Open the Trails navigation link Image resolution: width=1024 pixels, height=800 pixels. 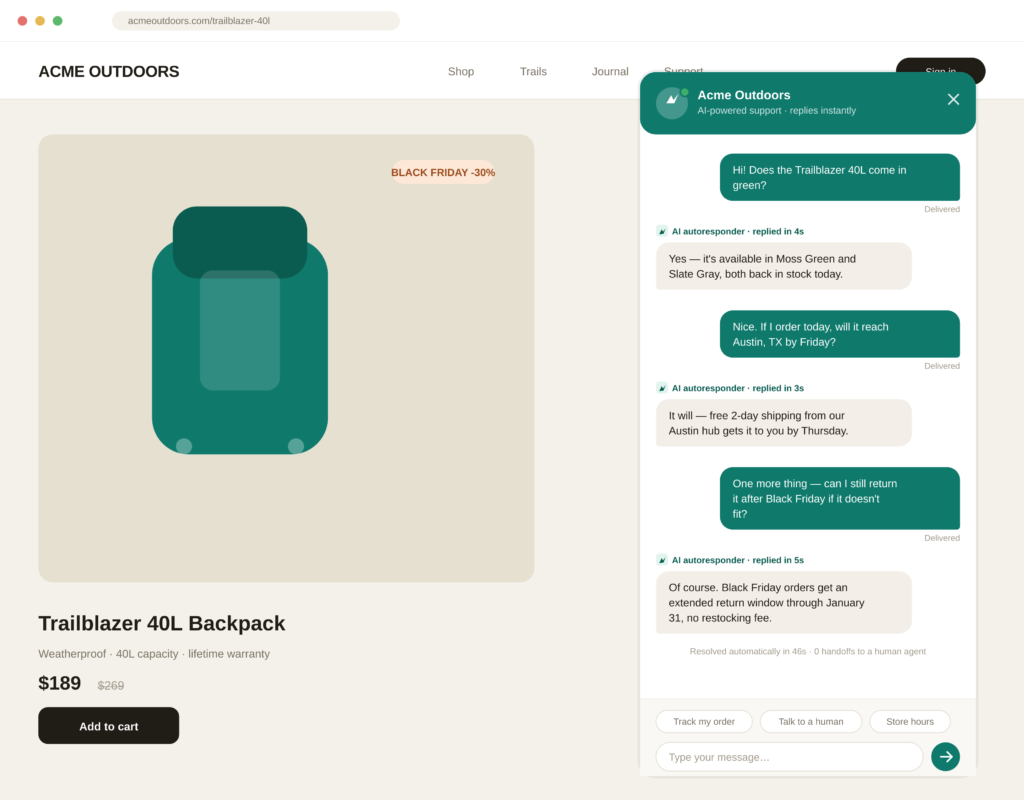click(x=533, y=72)
